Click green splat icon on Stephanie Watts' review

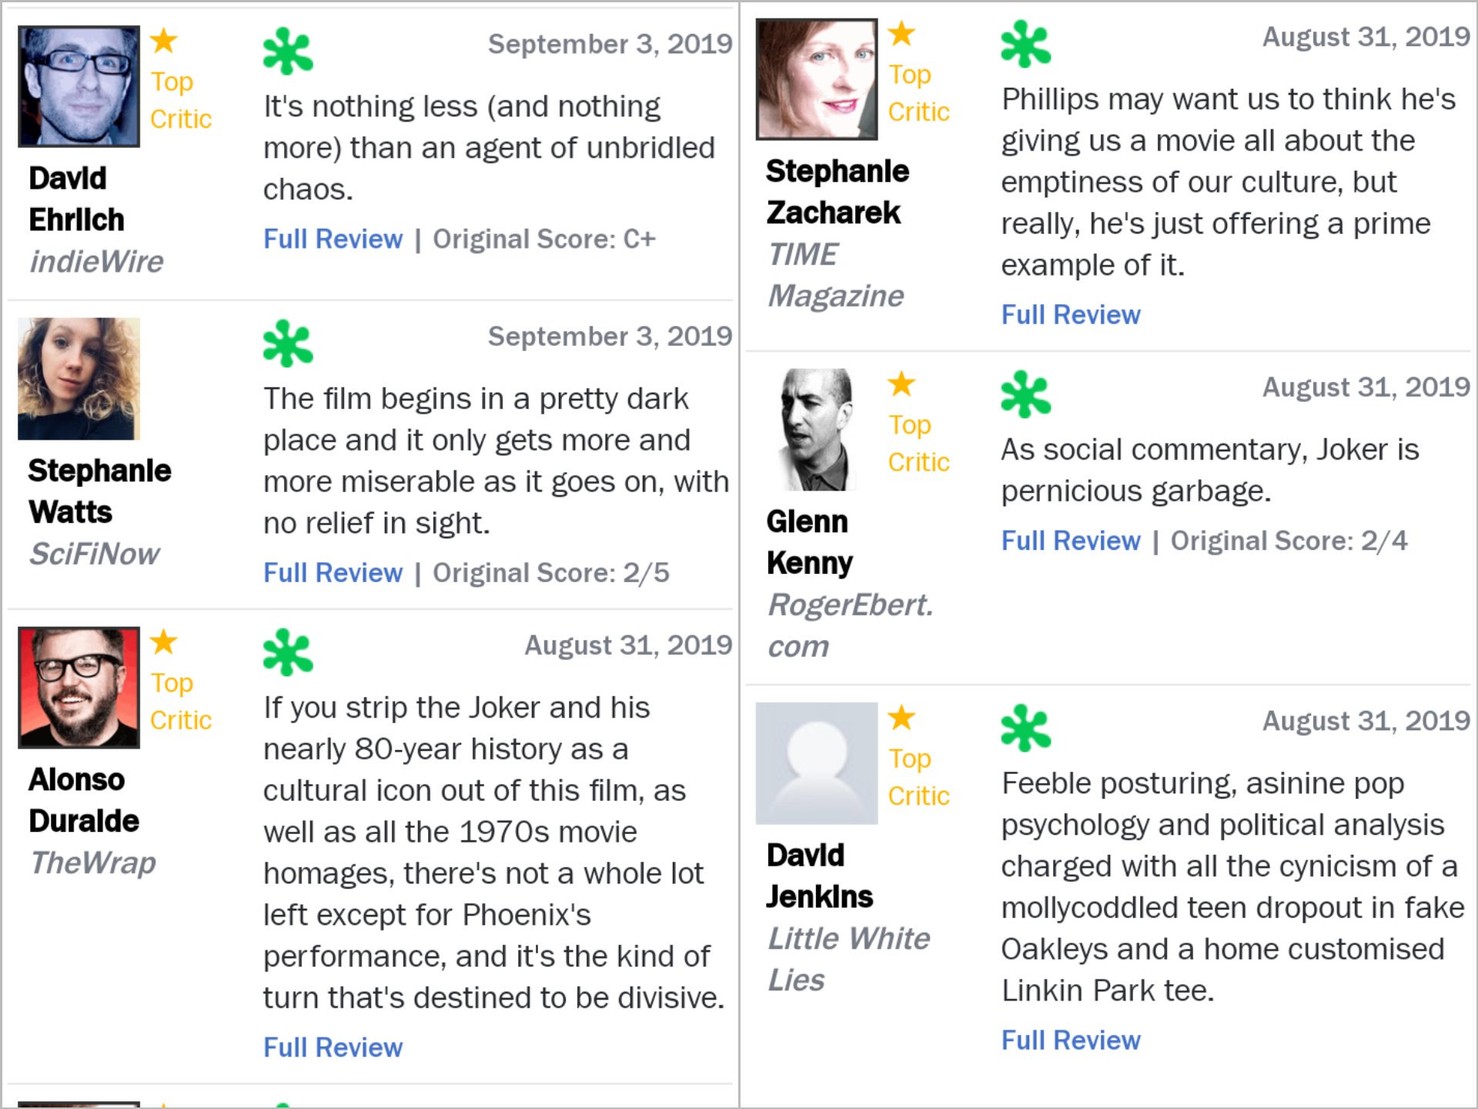(288, 344)
